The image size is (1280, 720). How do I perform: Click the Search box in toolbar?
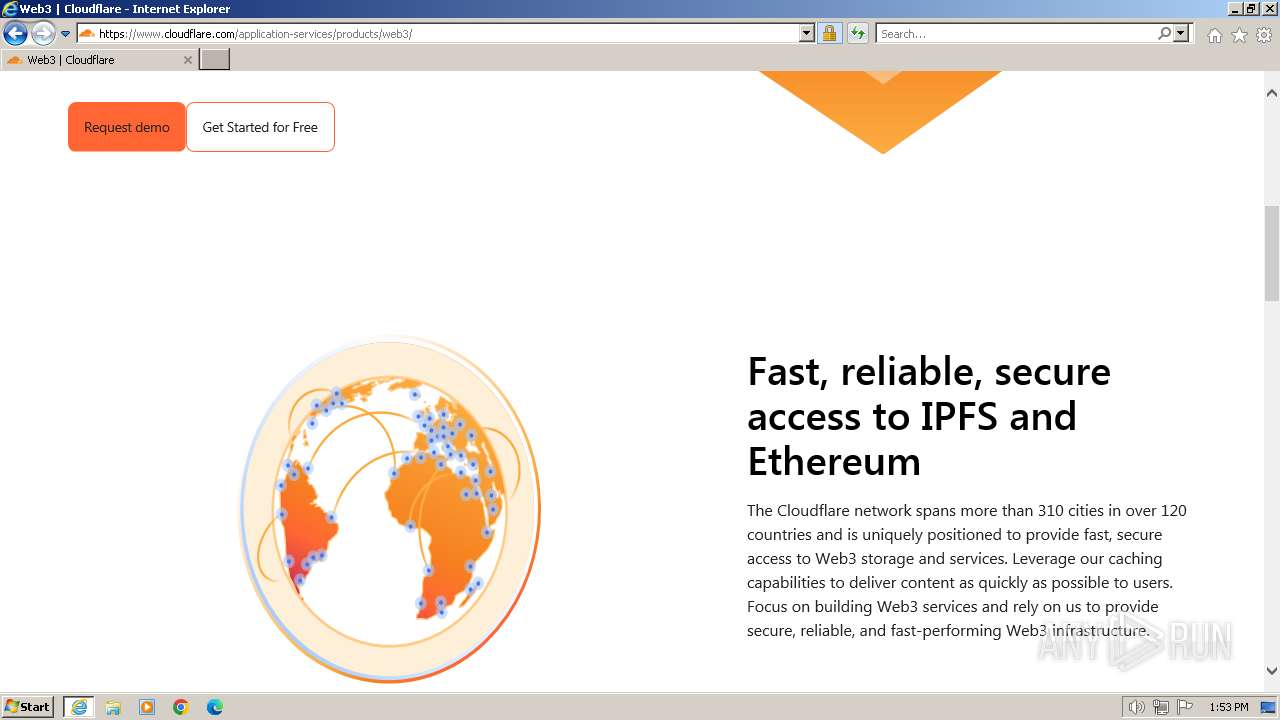[1016, 34]
